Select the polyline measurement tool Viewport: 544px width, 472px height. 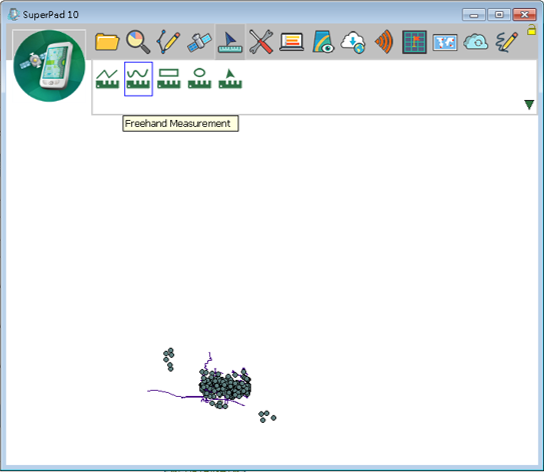(x=107, y=79)
